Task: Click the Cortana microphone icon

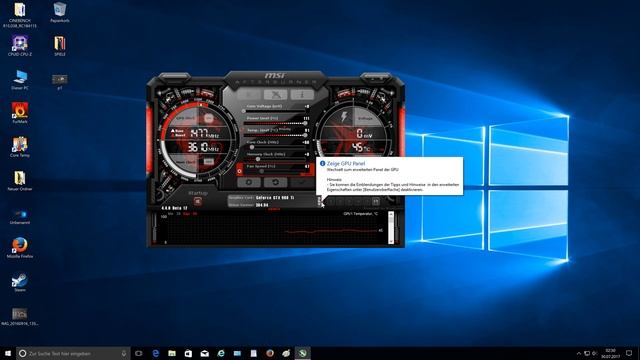Action: [124, 353]
